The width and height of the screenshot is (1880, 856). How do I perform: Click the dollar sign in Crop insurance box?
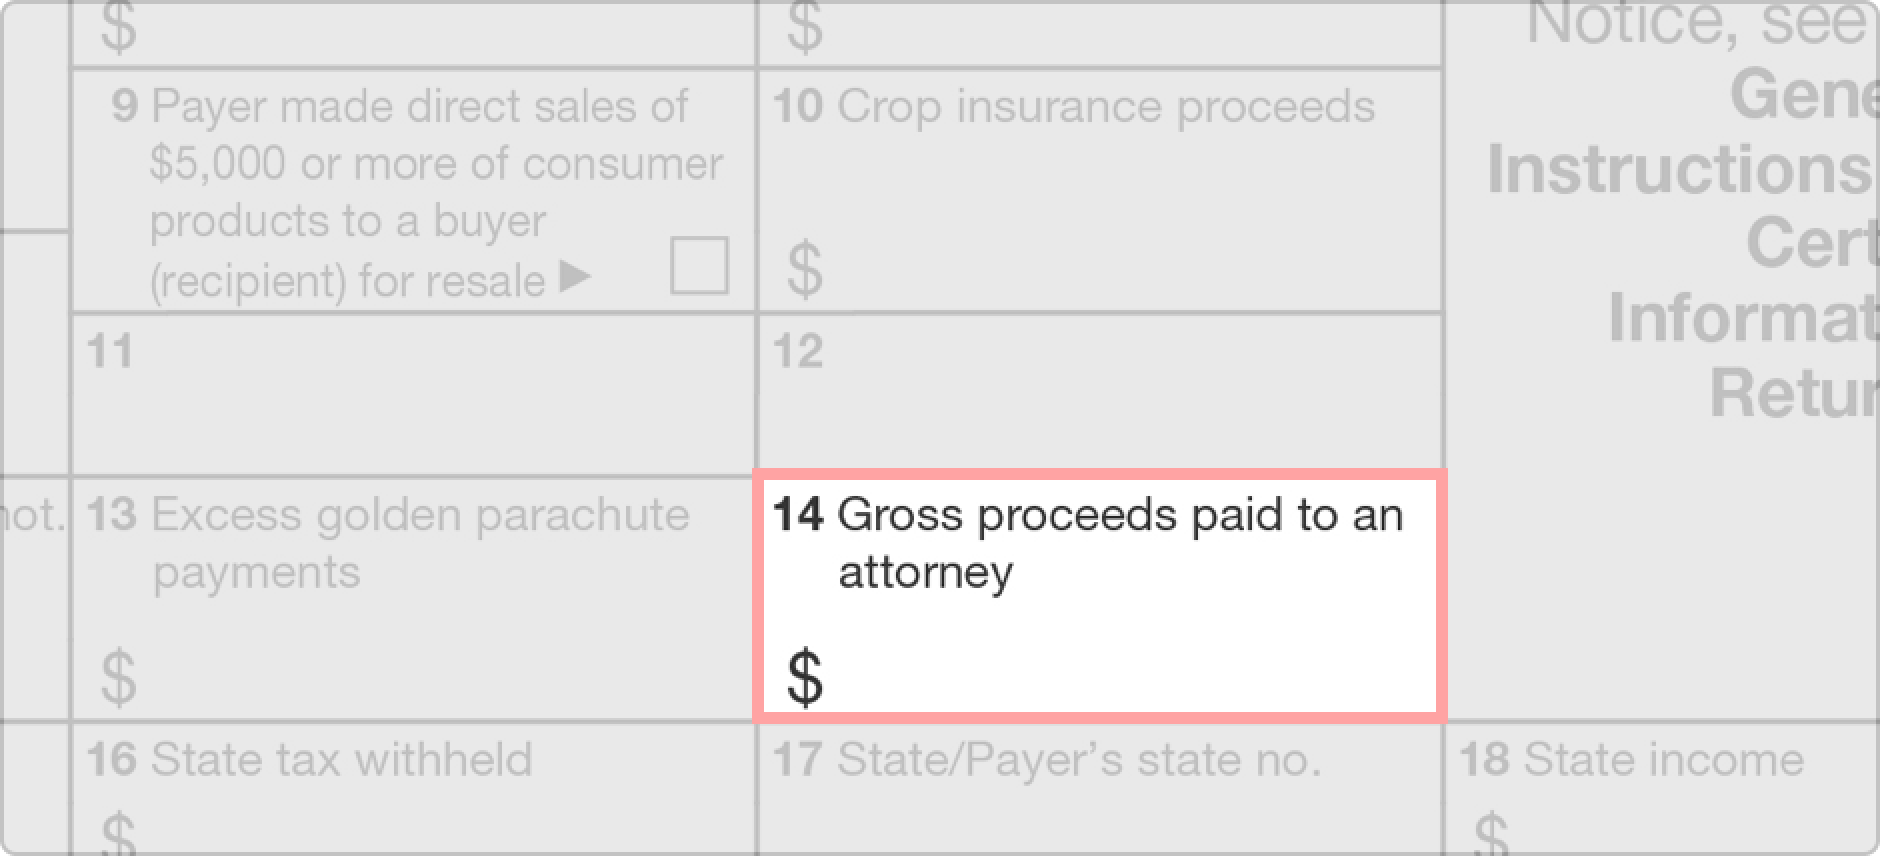pos(805,269)
